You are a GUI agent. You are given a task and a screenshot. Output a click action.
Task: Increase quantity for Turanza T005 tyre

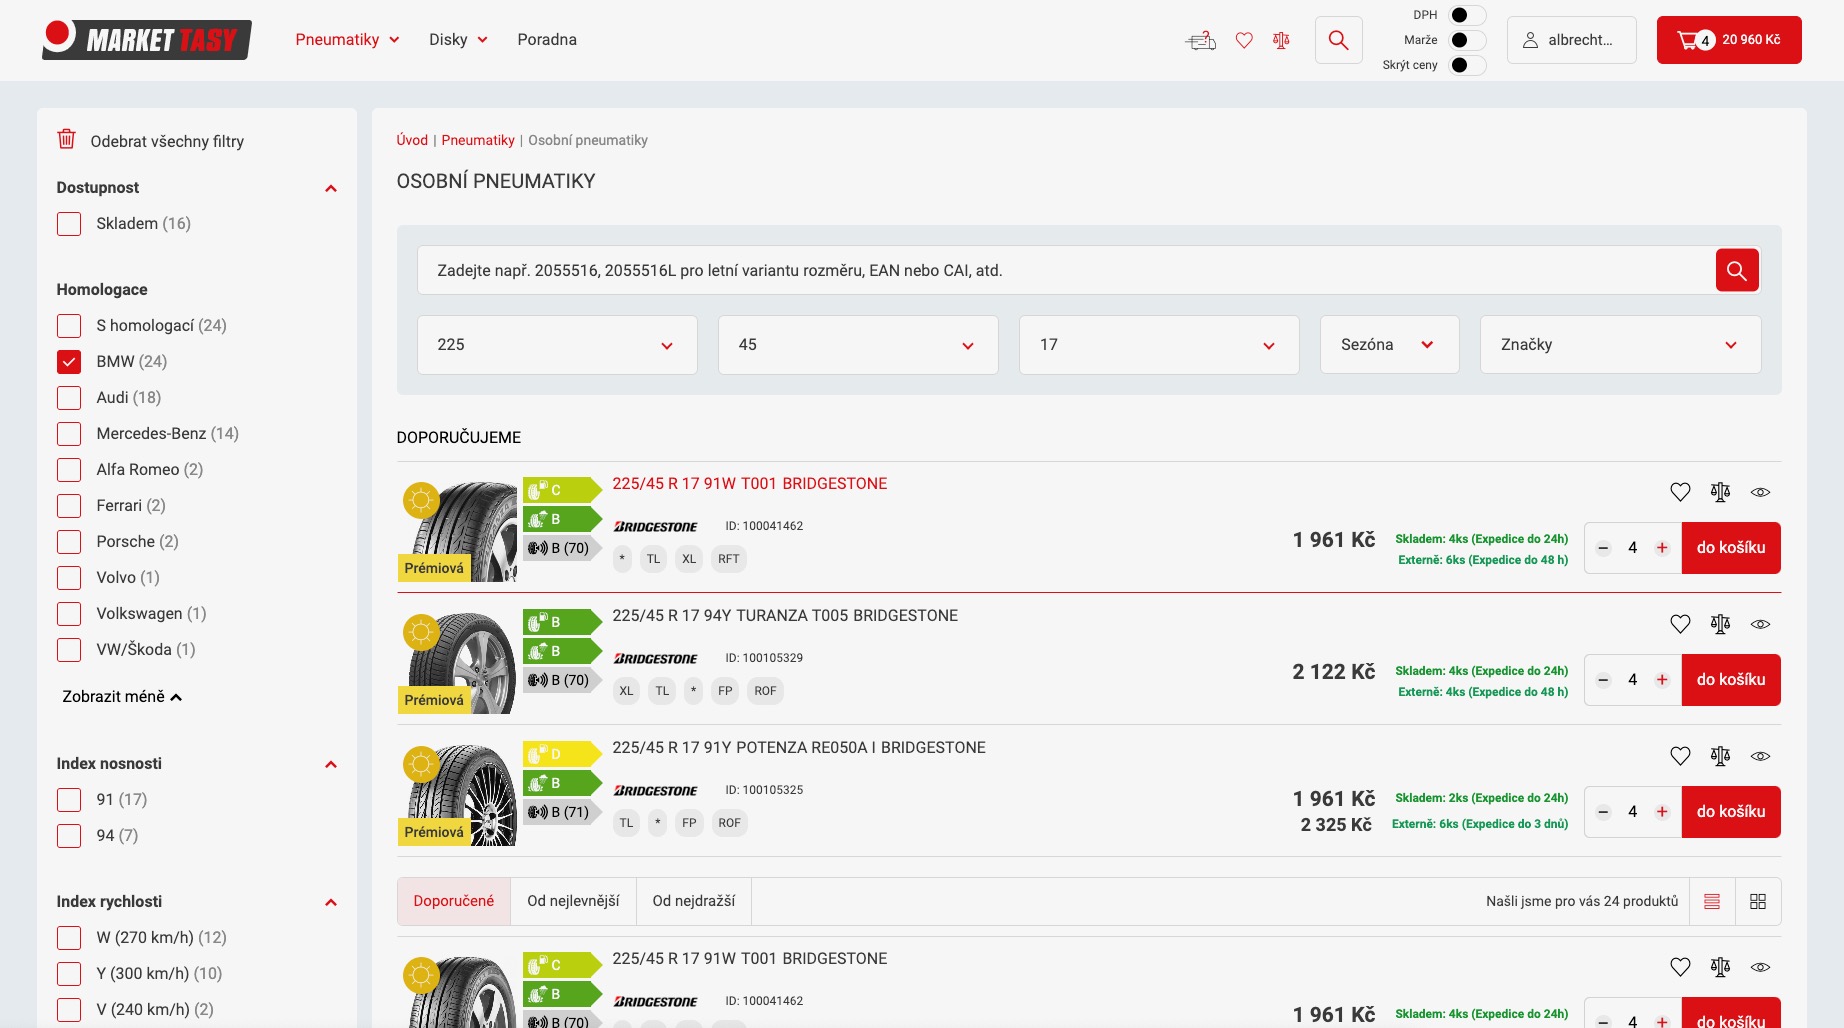coord(1662,680)
